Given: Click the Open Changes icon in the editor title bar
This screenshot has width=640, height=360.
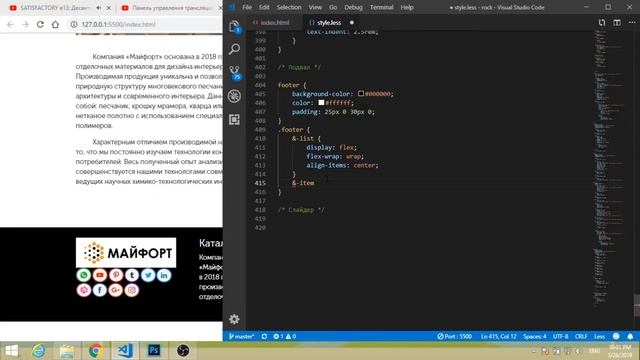Looking at the screenshot, I should (x=602, y=23).
